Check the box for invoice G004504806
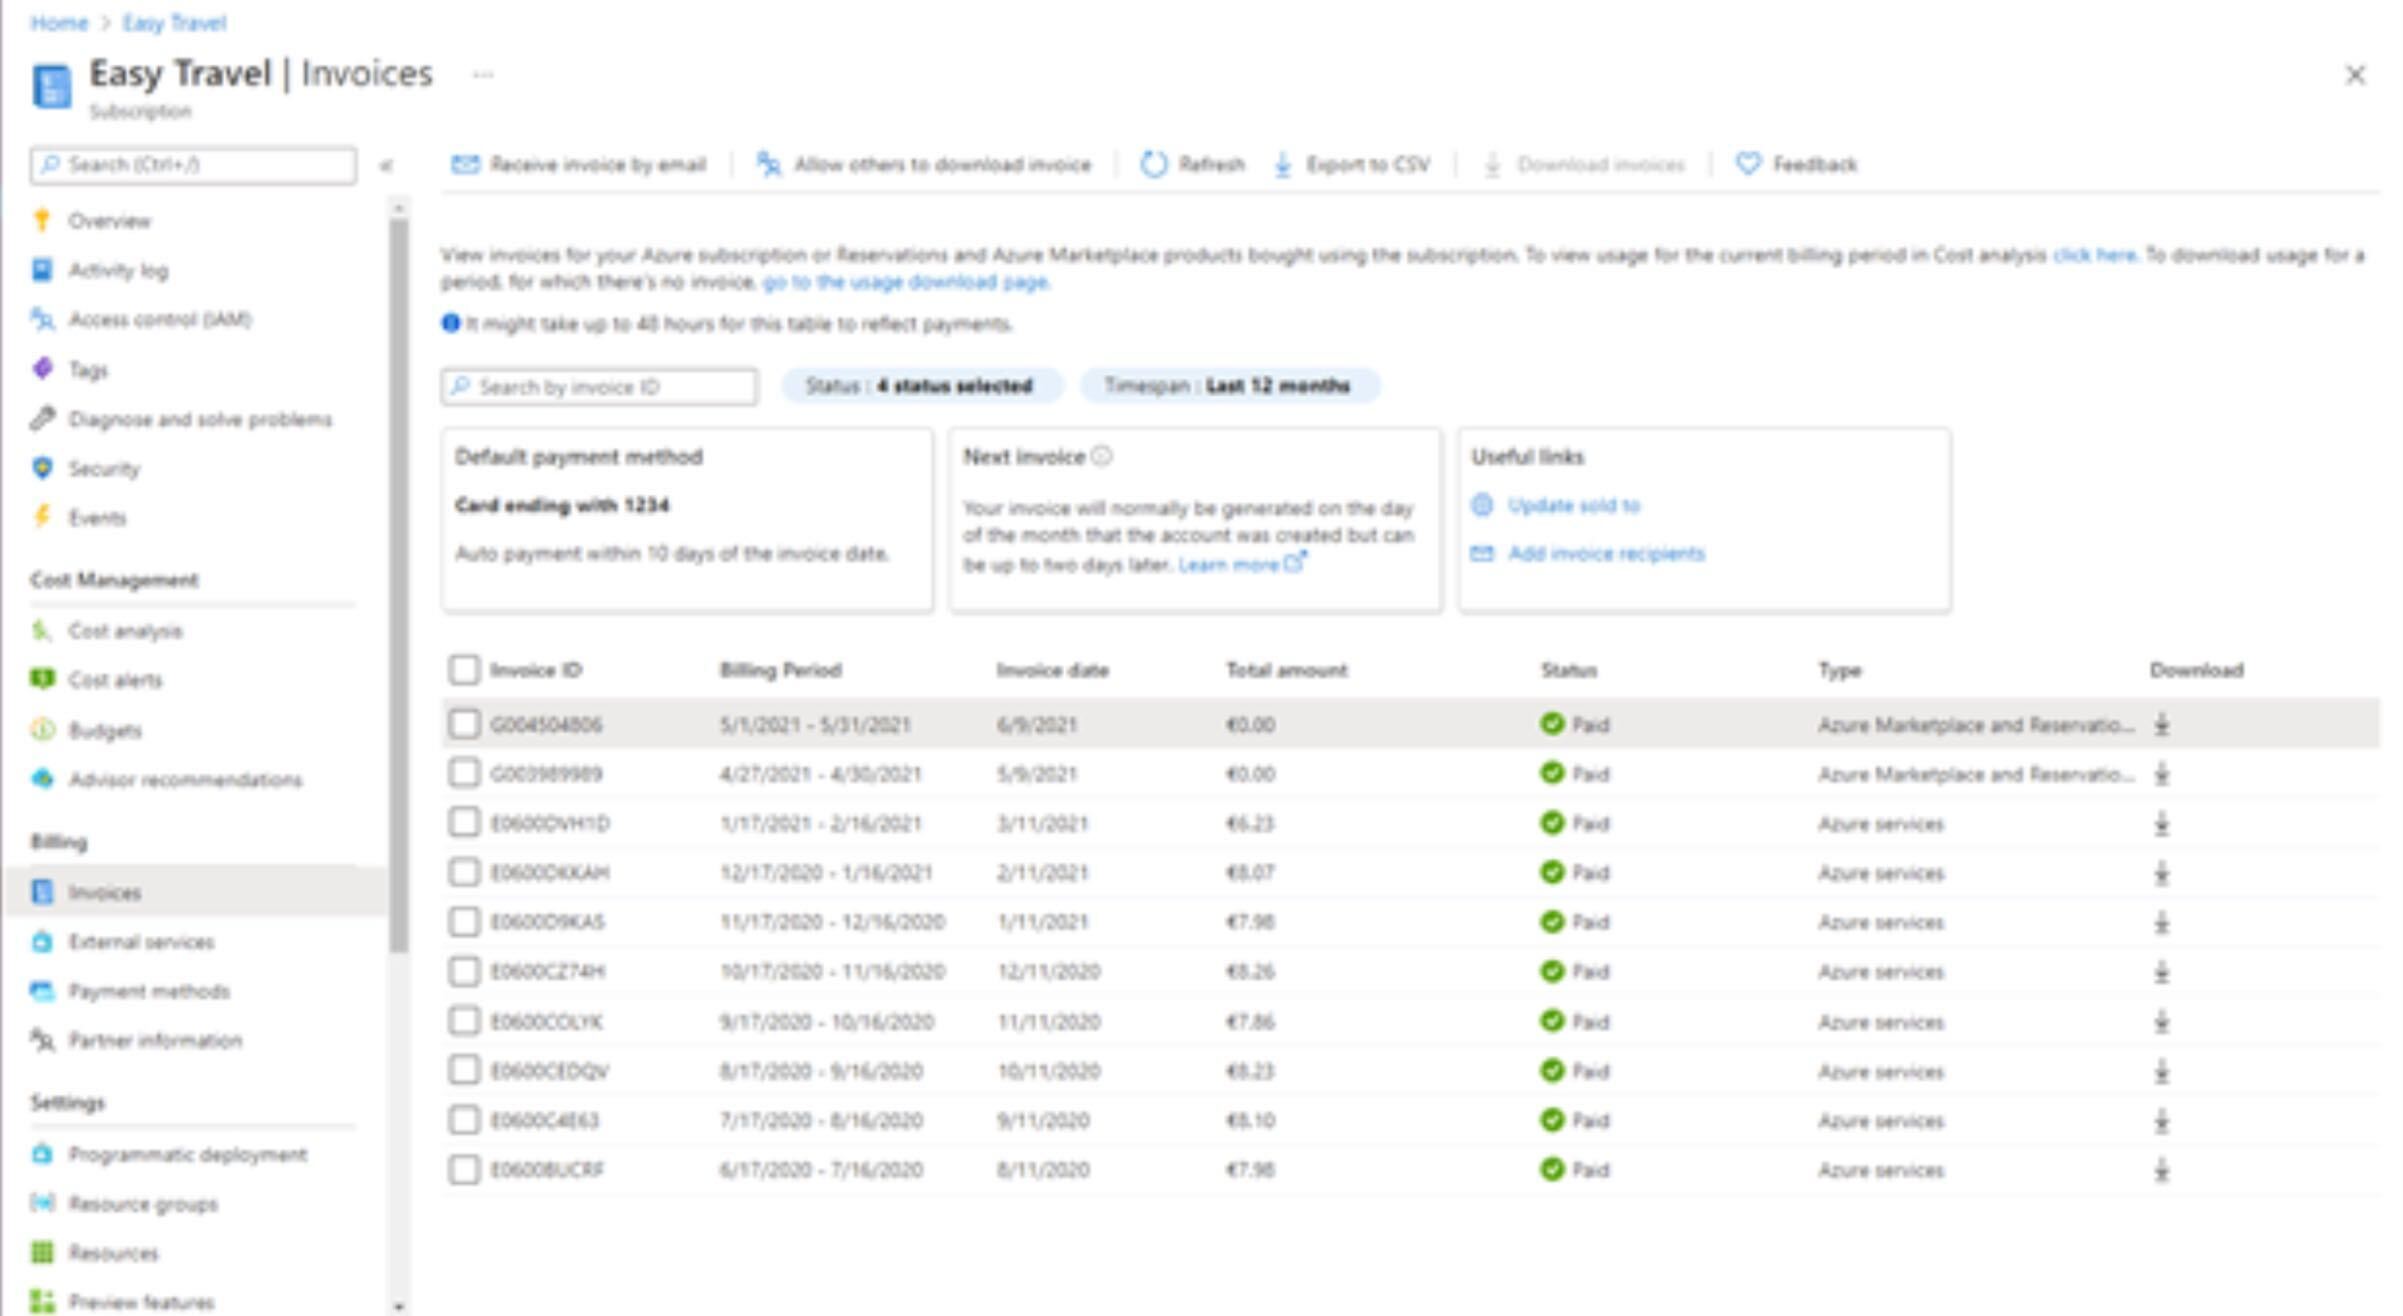Viewport: 2403px width, 1316px height. point(464,723)
